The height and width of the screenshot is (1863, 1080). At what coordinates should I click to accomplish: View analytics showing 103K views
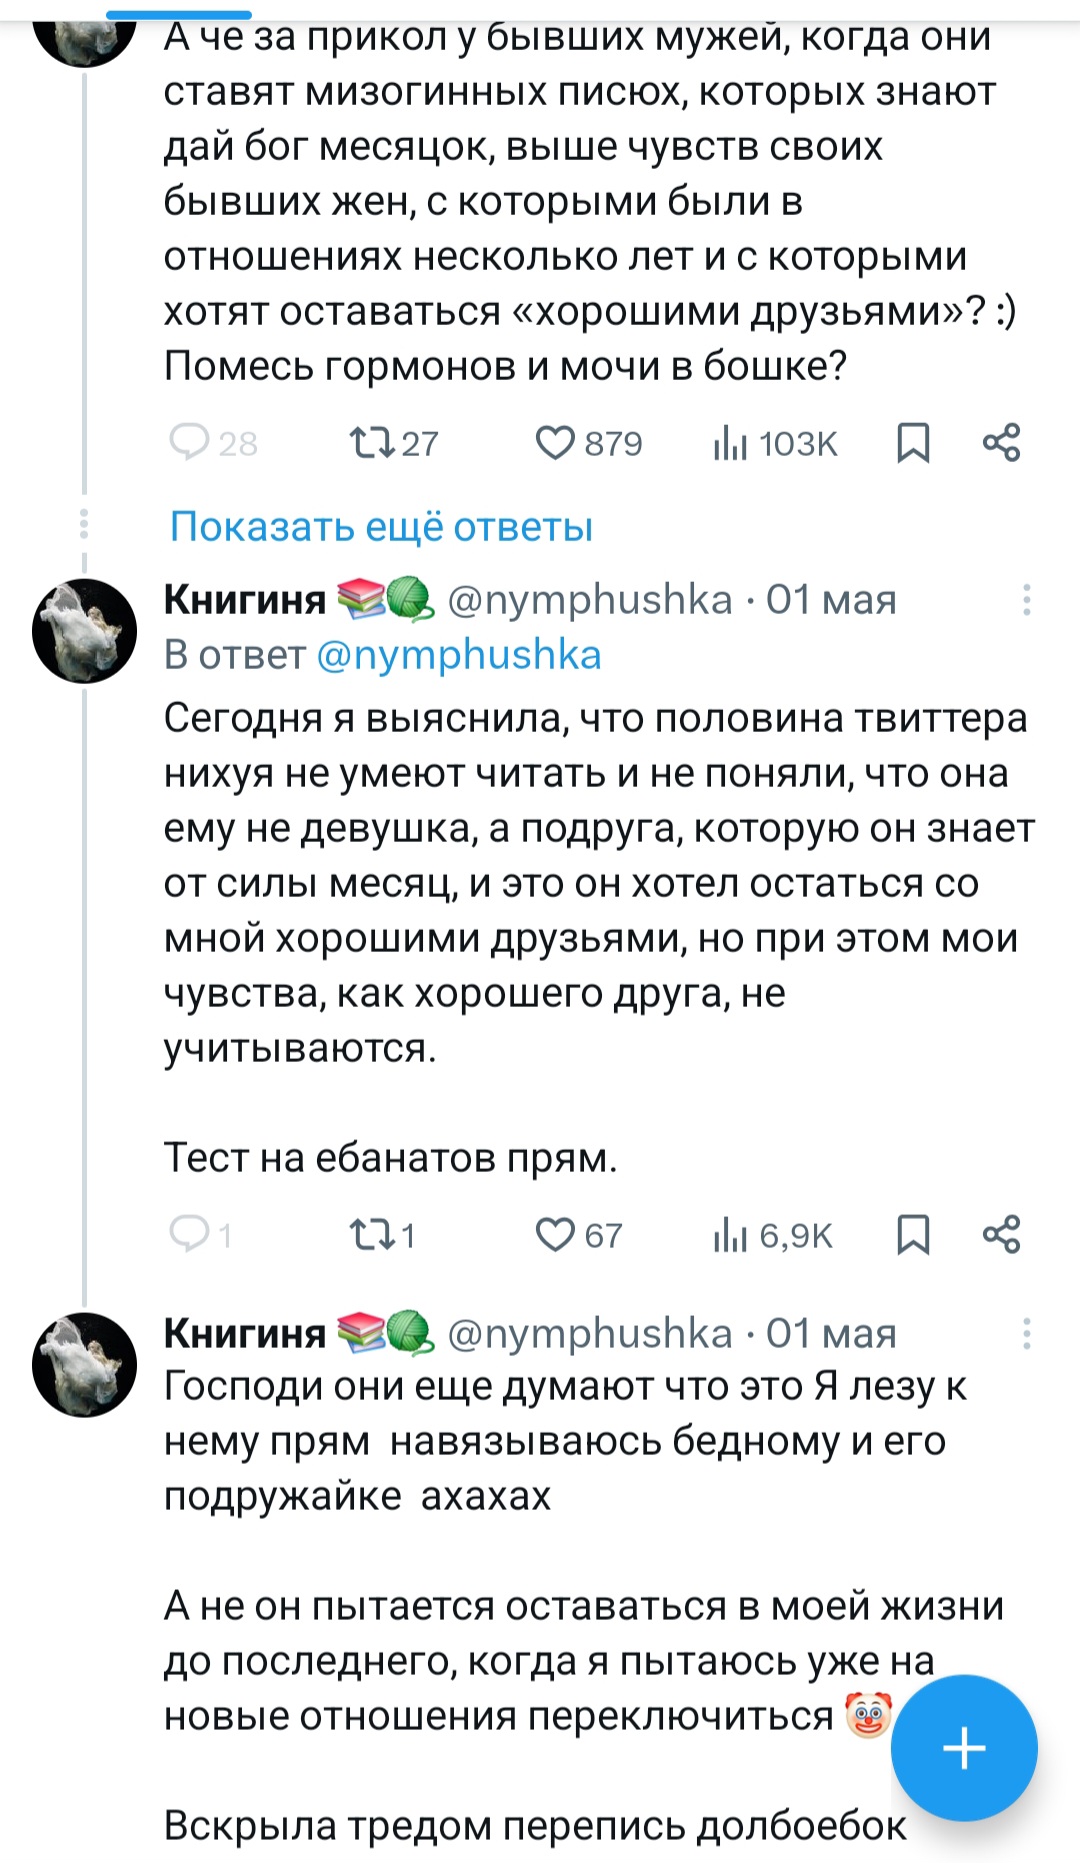[731, 442]
